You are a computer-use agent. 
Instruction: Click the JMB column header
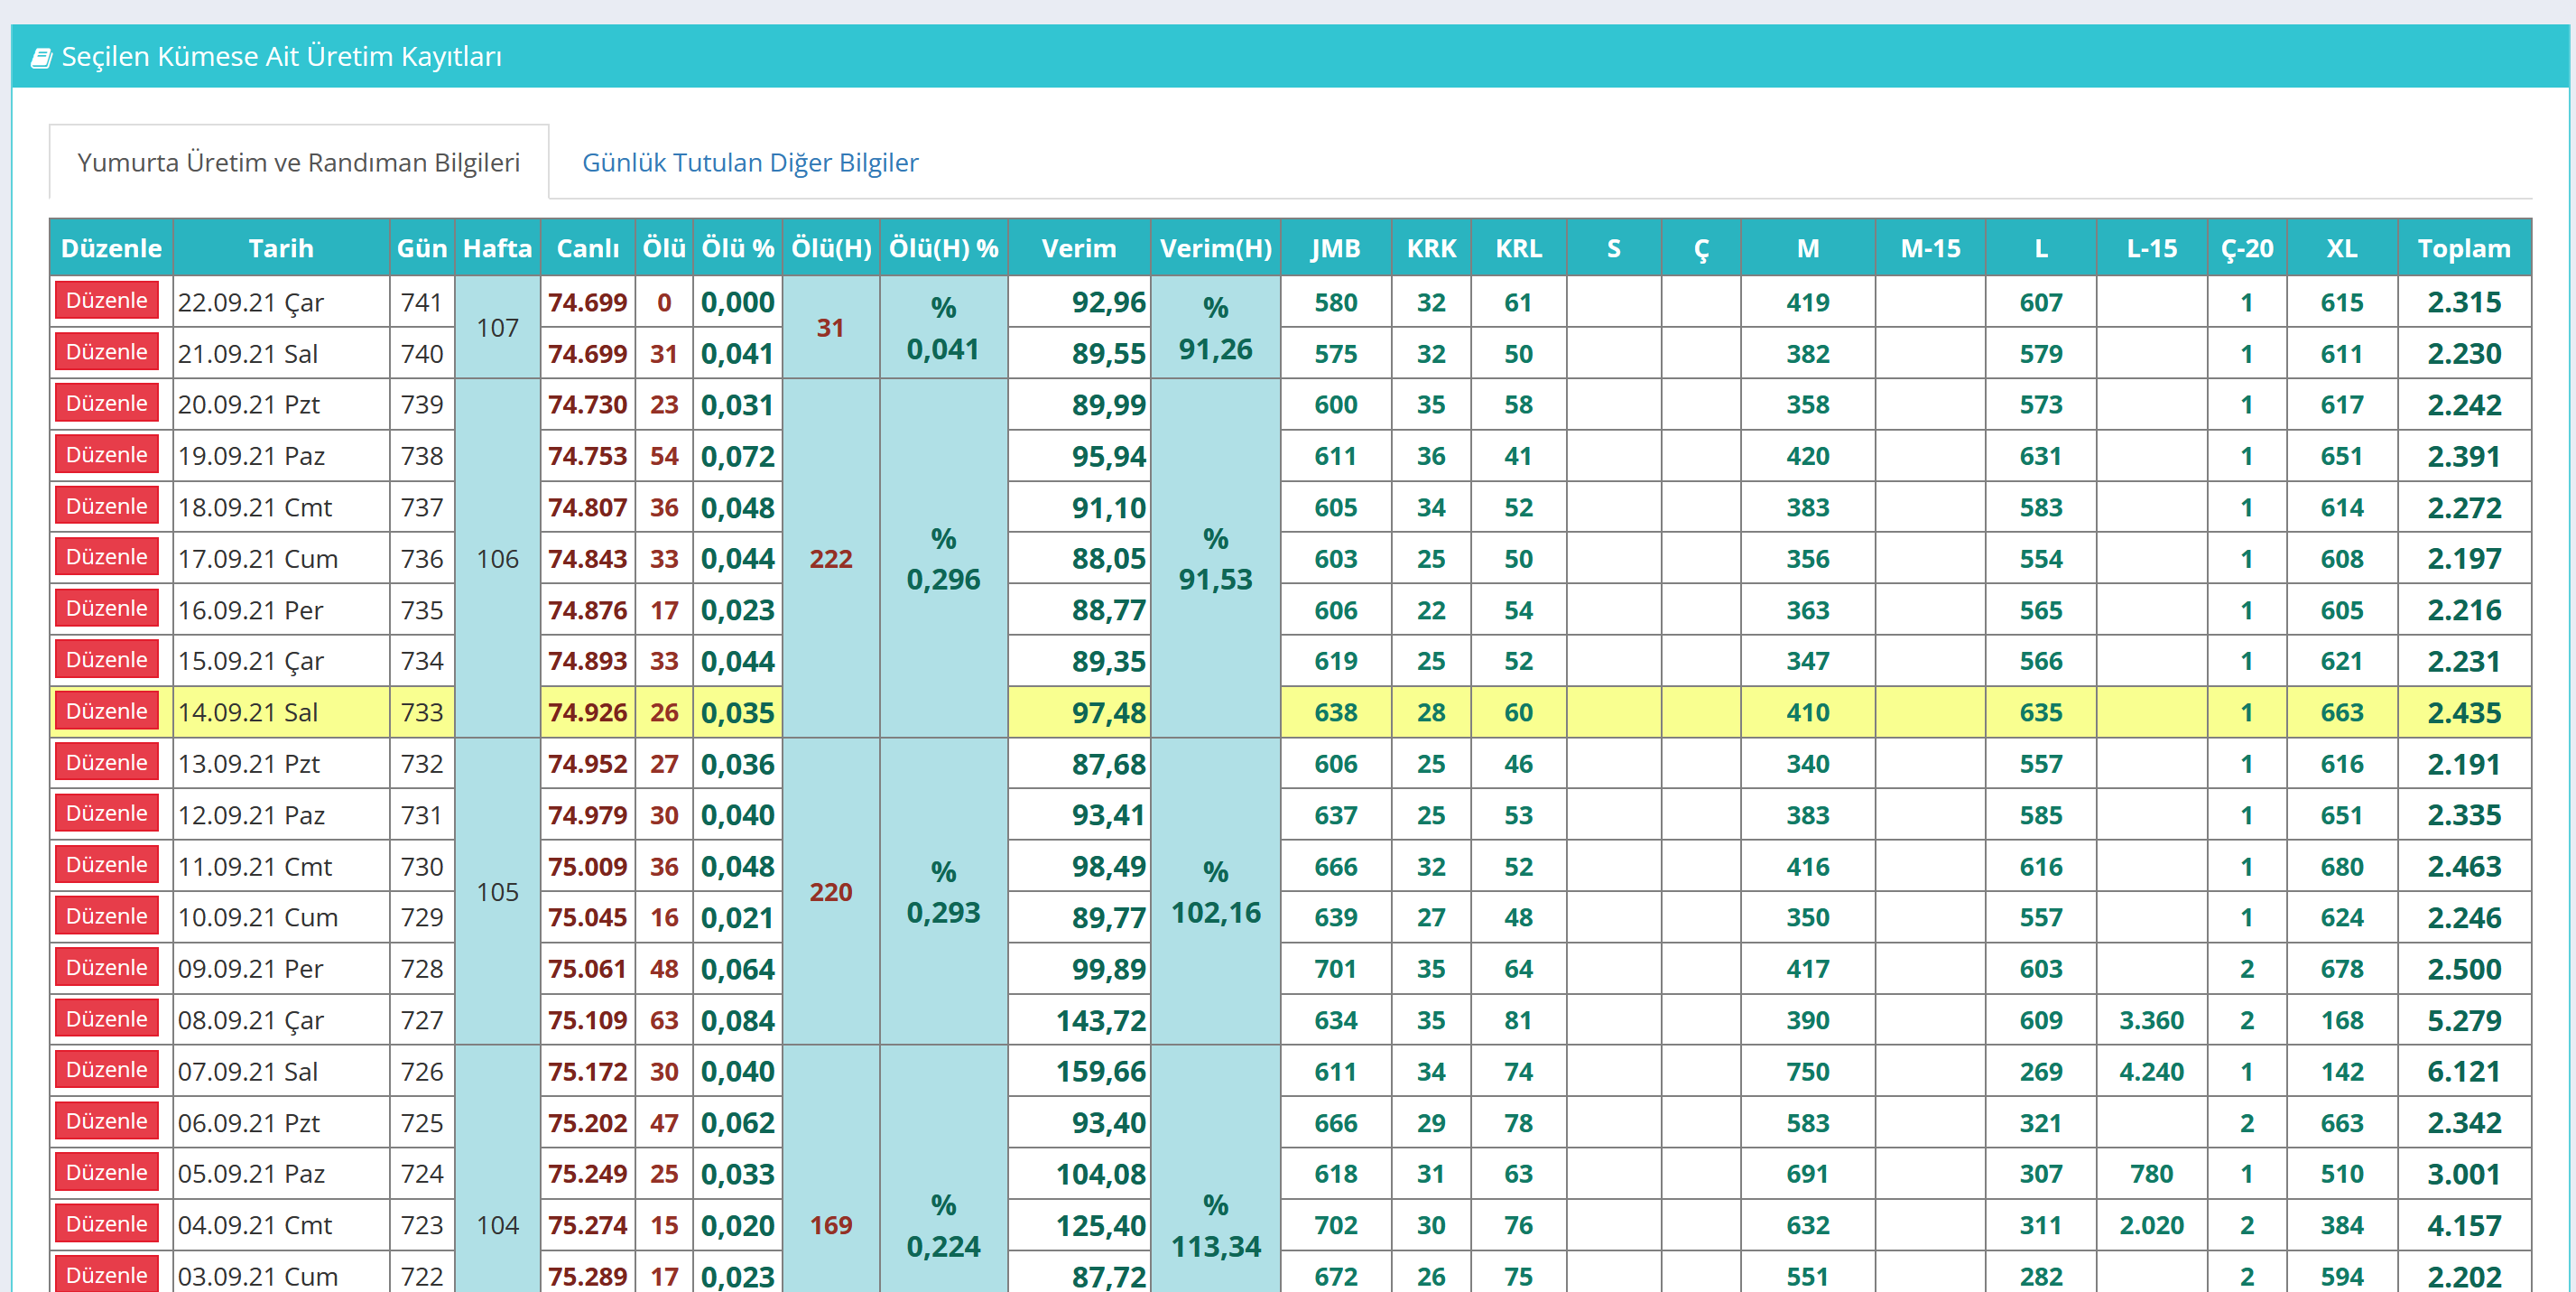[x=1336, y=248]
